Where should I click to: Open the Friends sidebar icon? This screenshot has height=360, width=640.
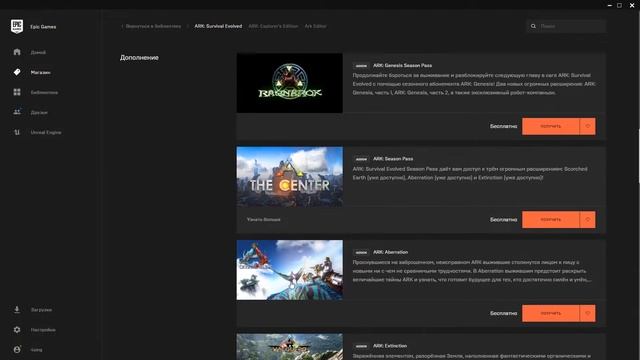coord(17,112)
